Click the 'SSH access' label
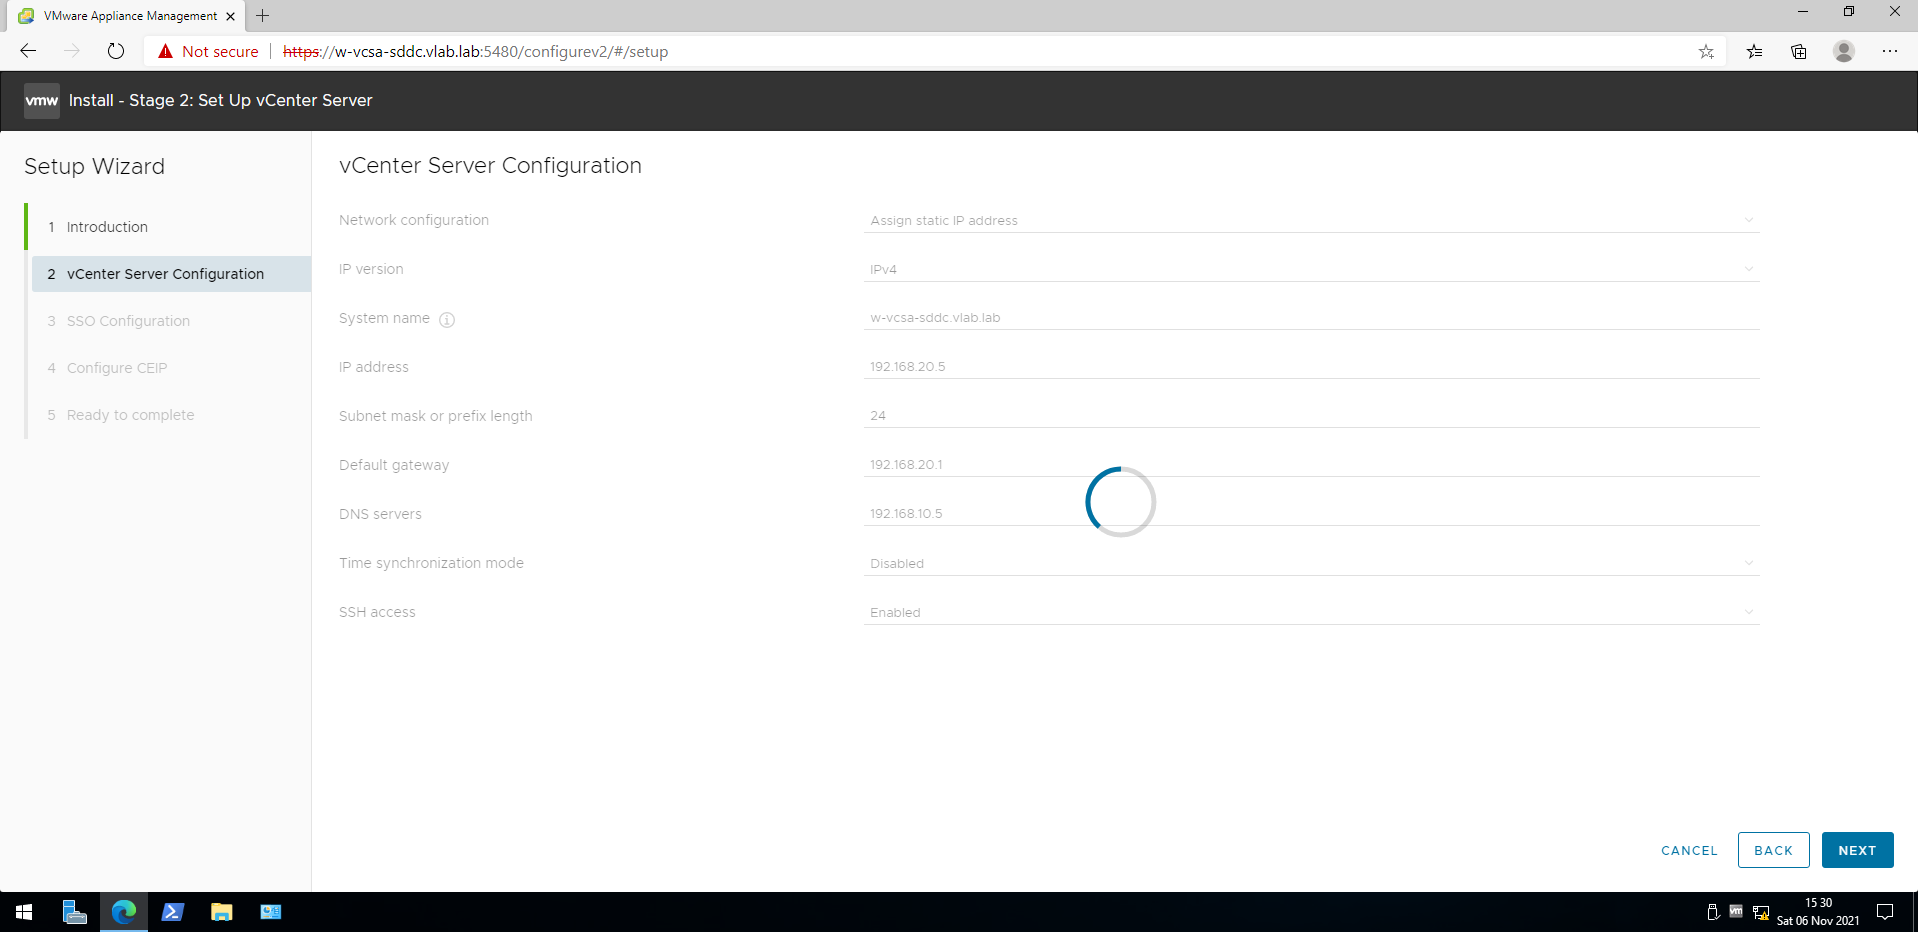Viewport: 1918px width, 932px height. pos(377,612)
